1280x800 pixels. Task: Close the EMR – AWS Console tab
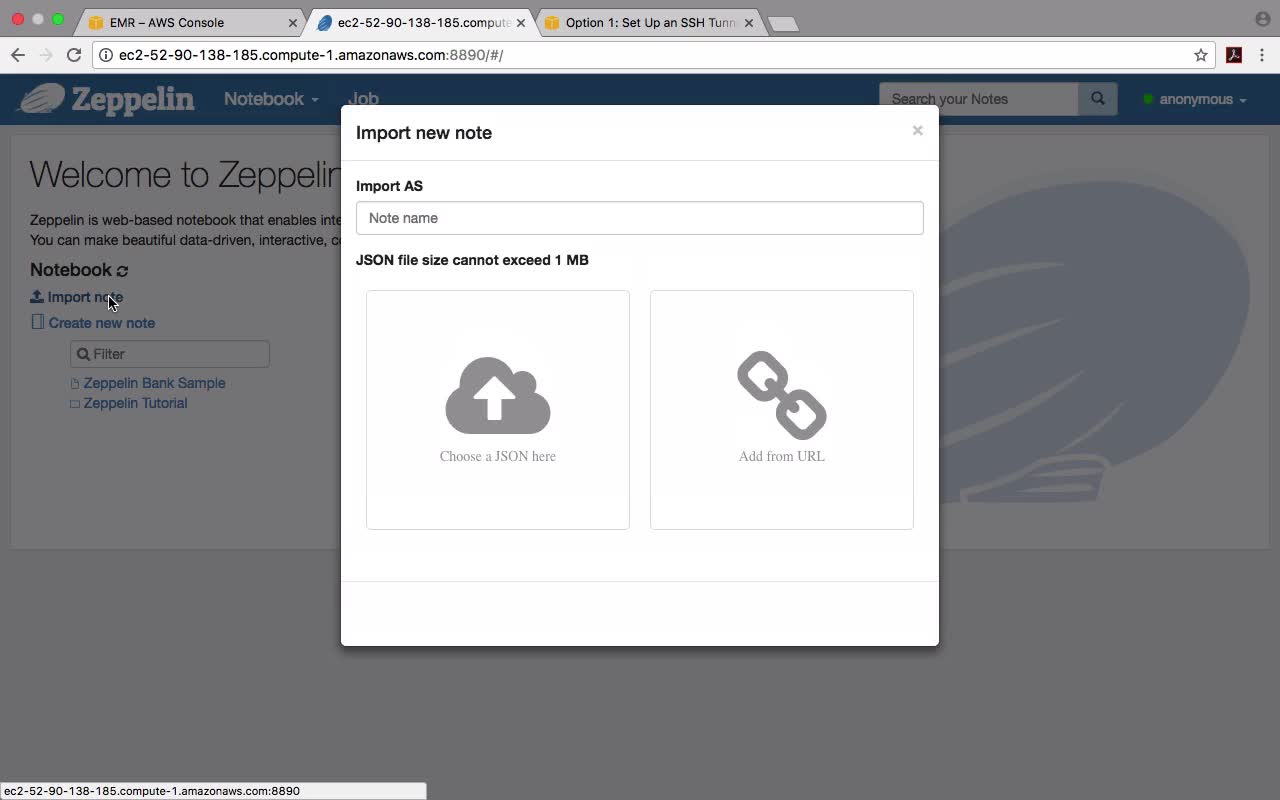click(x=293, y=23)
